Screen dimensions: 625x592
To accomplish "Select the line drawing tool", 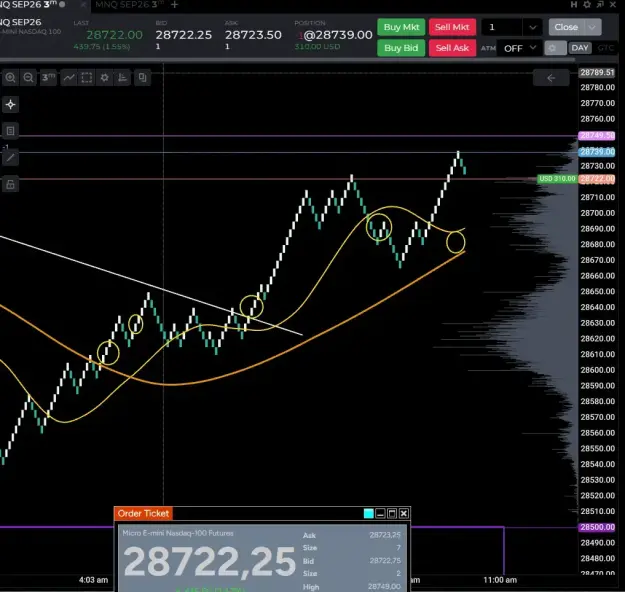I will point(10,158).
